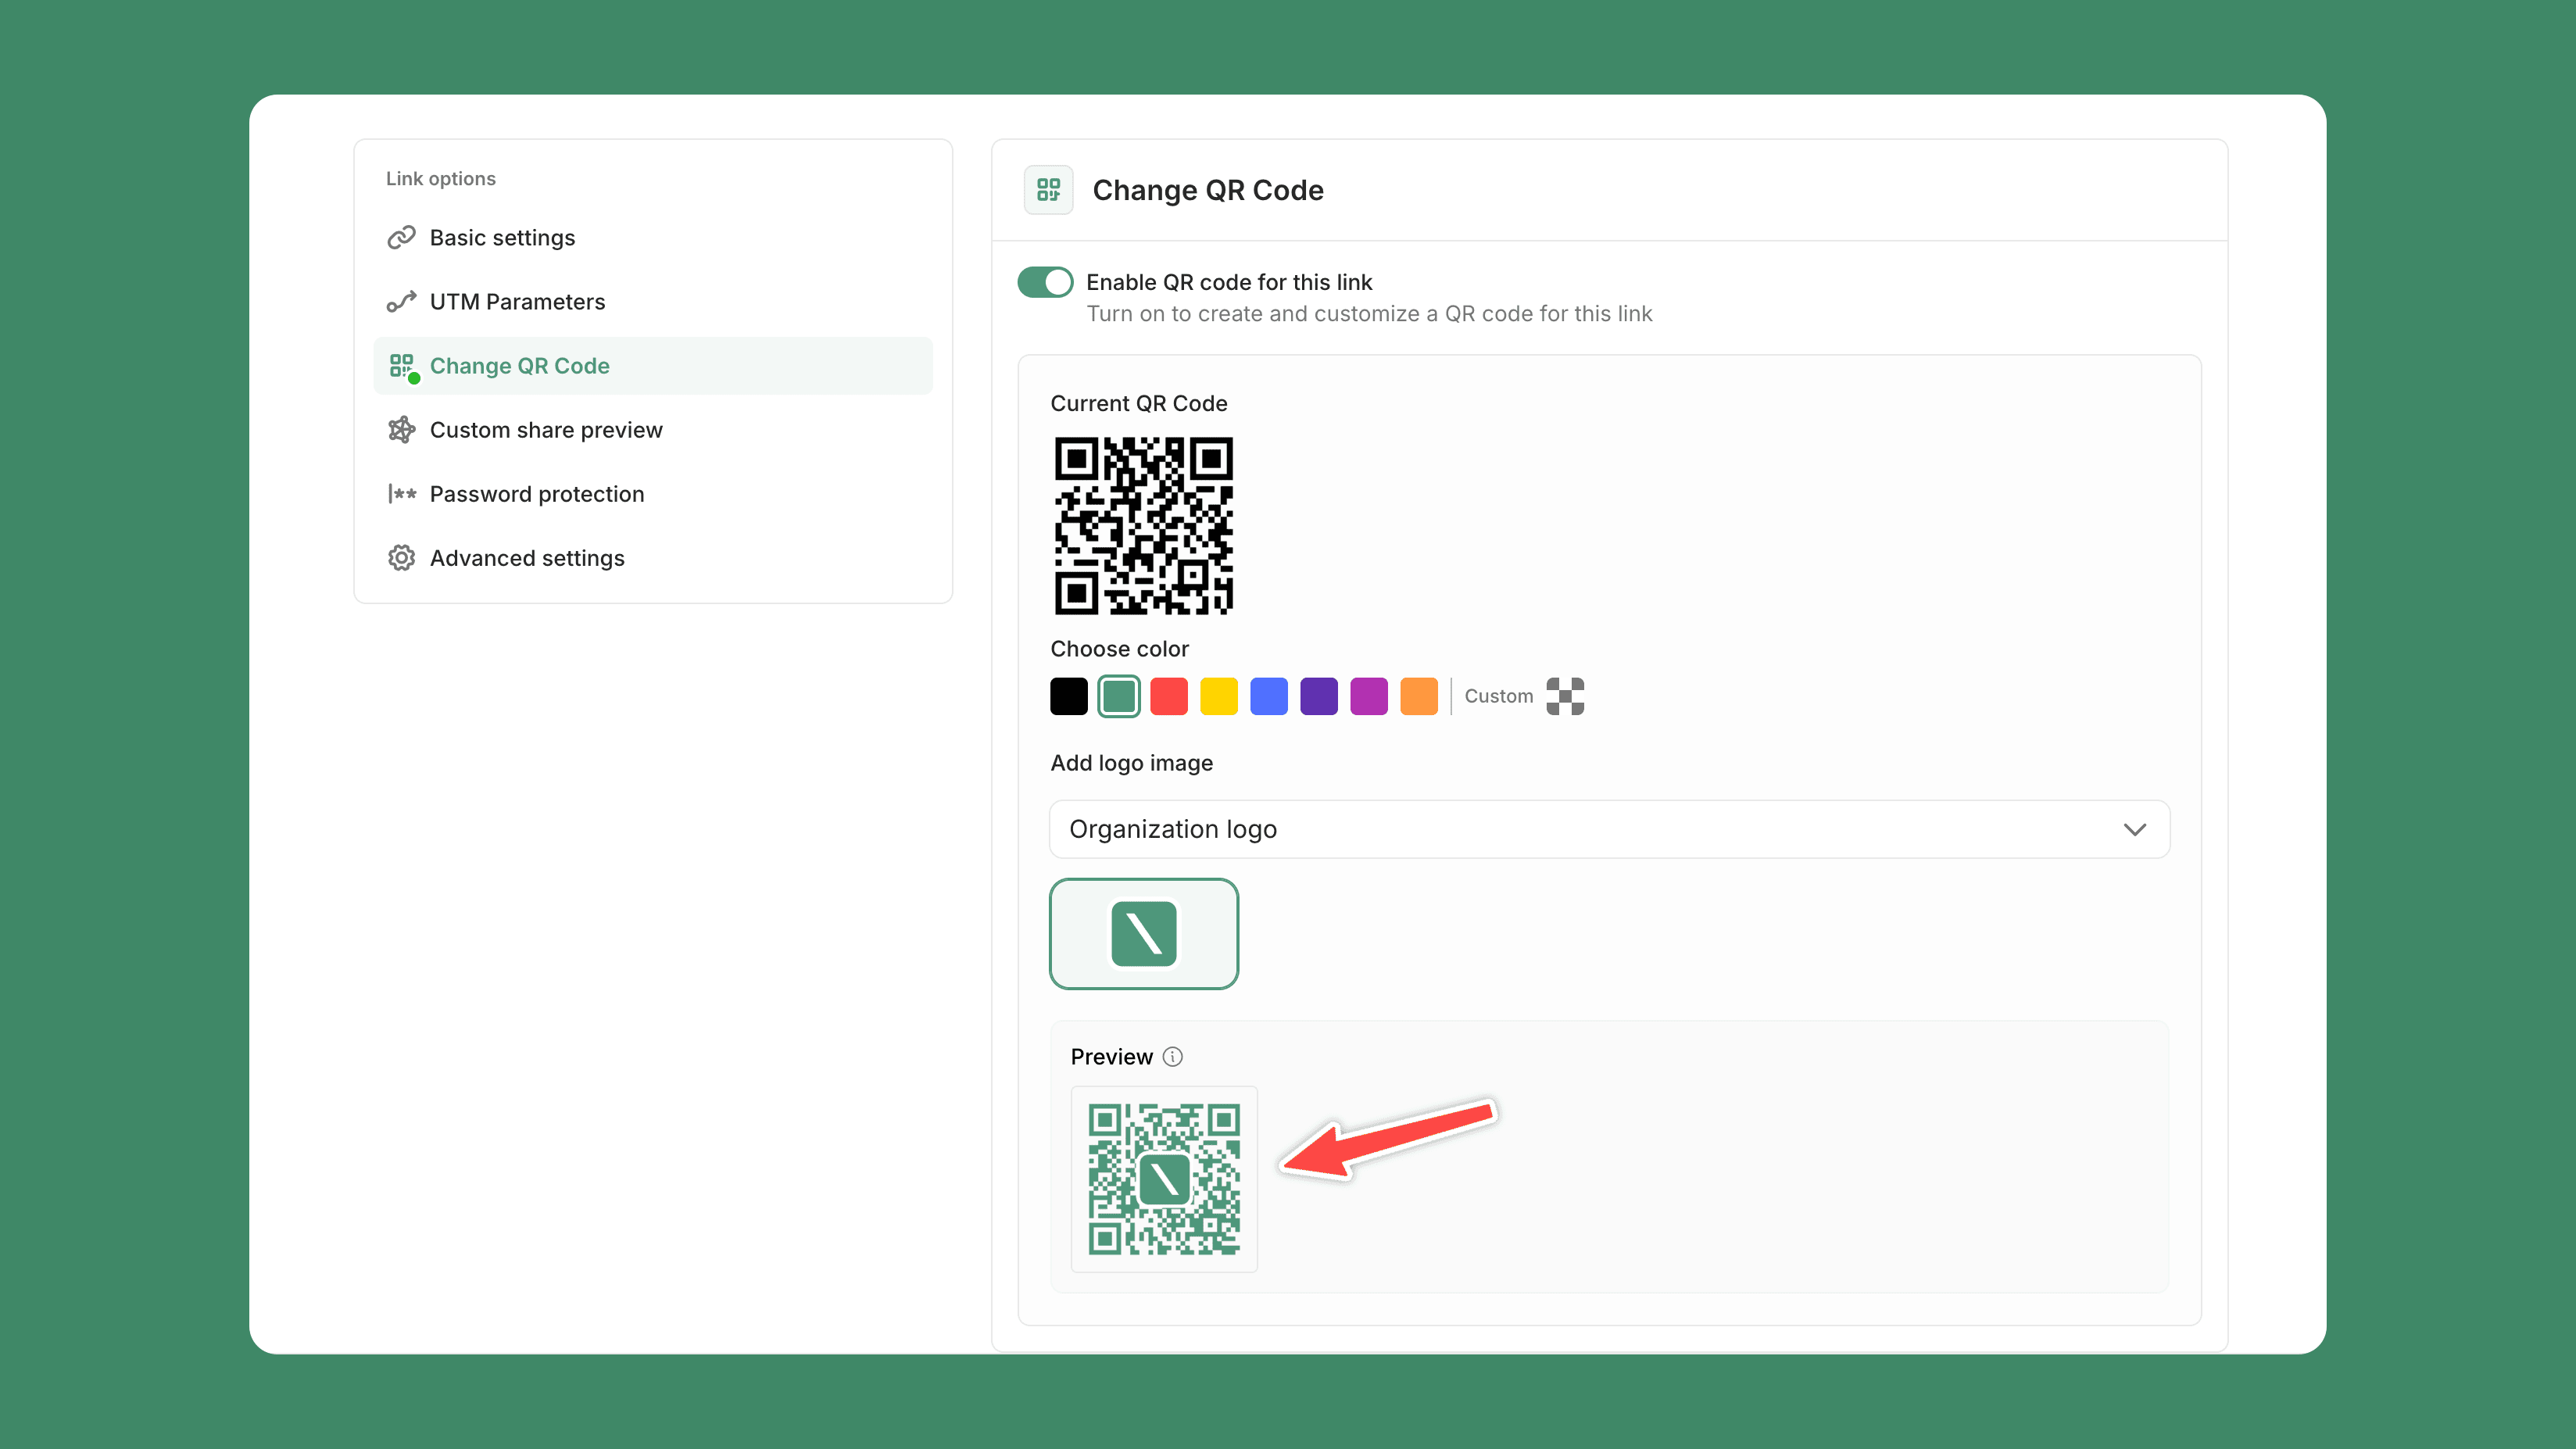Select the organization logo thumbnail
Viewport: 2576px width, 1449px height.
(x=1144, y=934)
